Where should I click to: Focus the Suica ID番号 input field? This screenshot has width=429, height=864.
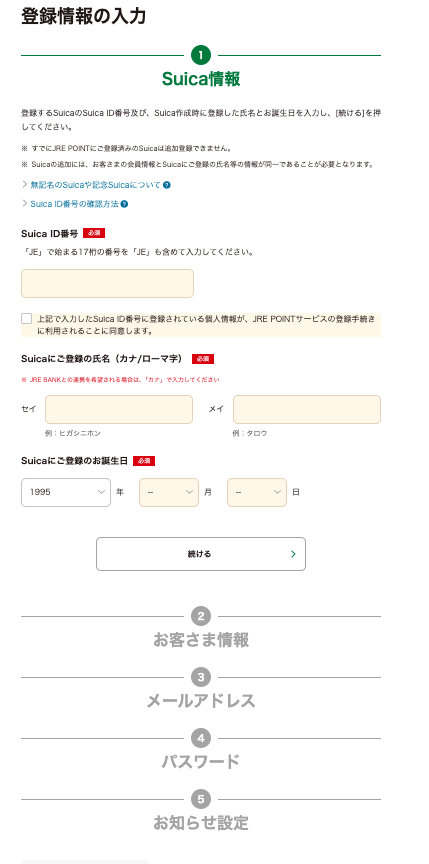point(107,283)
